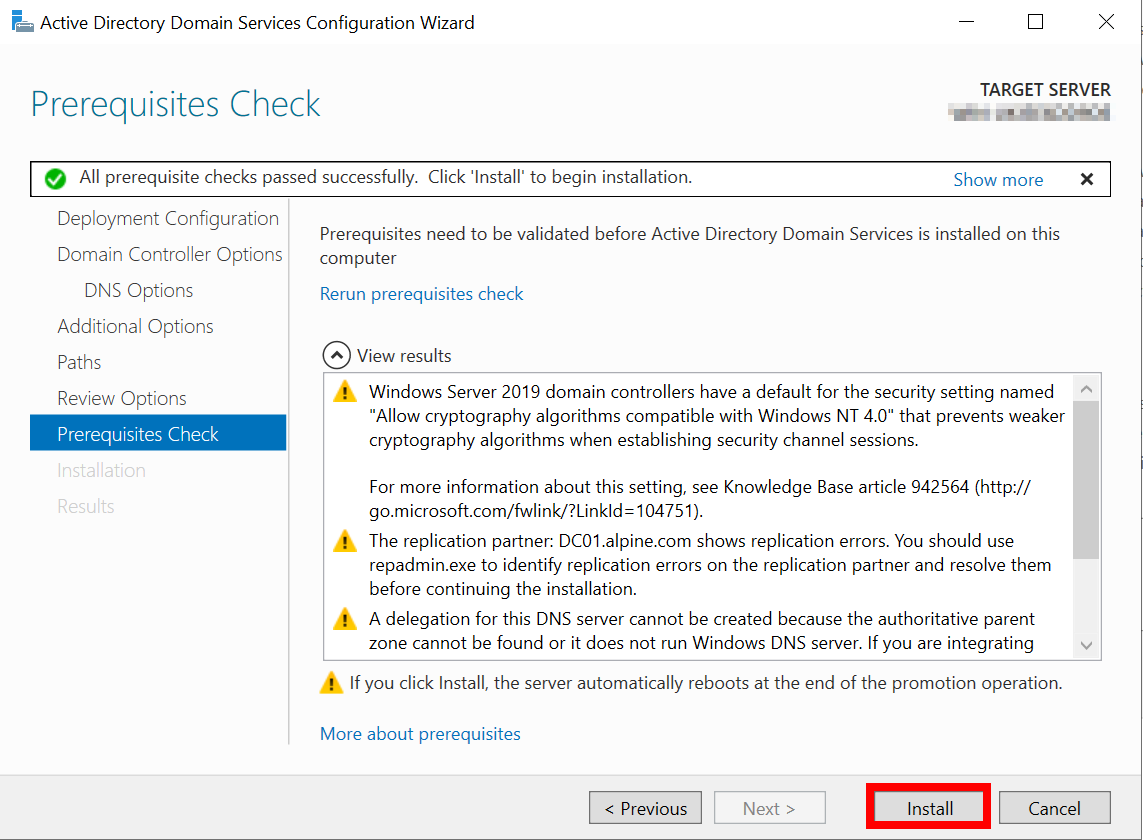Select Review Options step
The height and width of the screenshot is (840, 1143).
122,398
